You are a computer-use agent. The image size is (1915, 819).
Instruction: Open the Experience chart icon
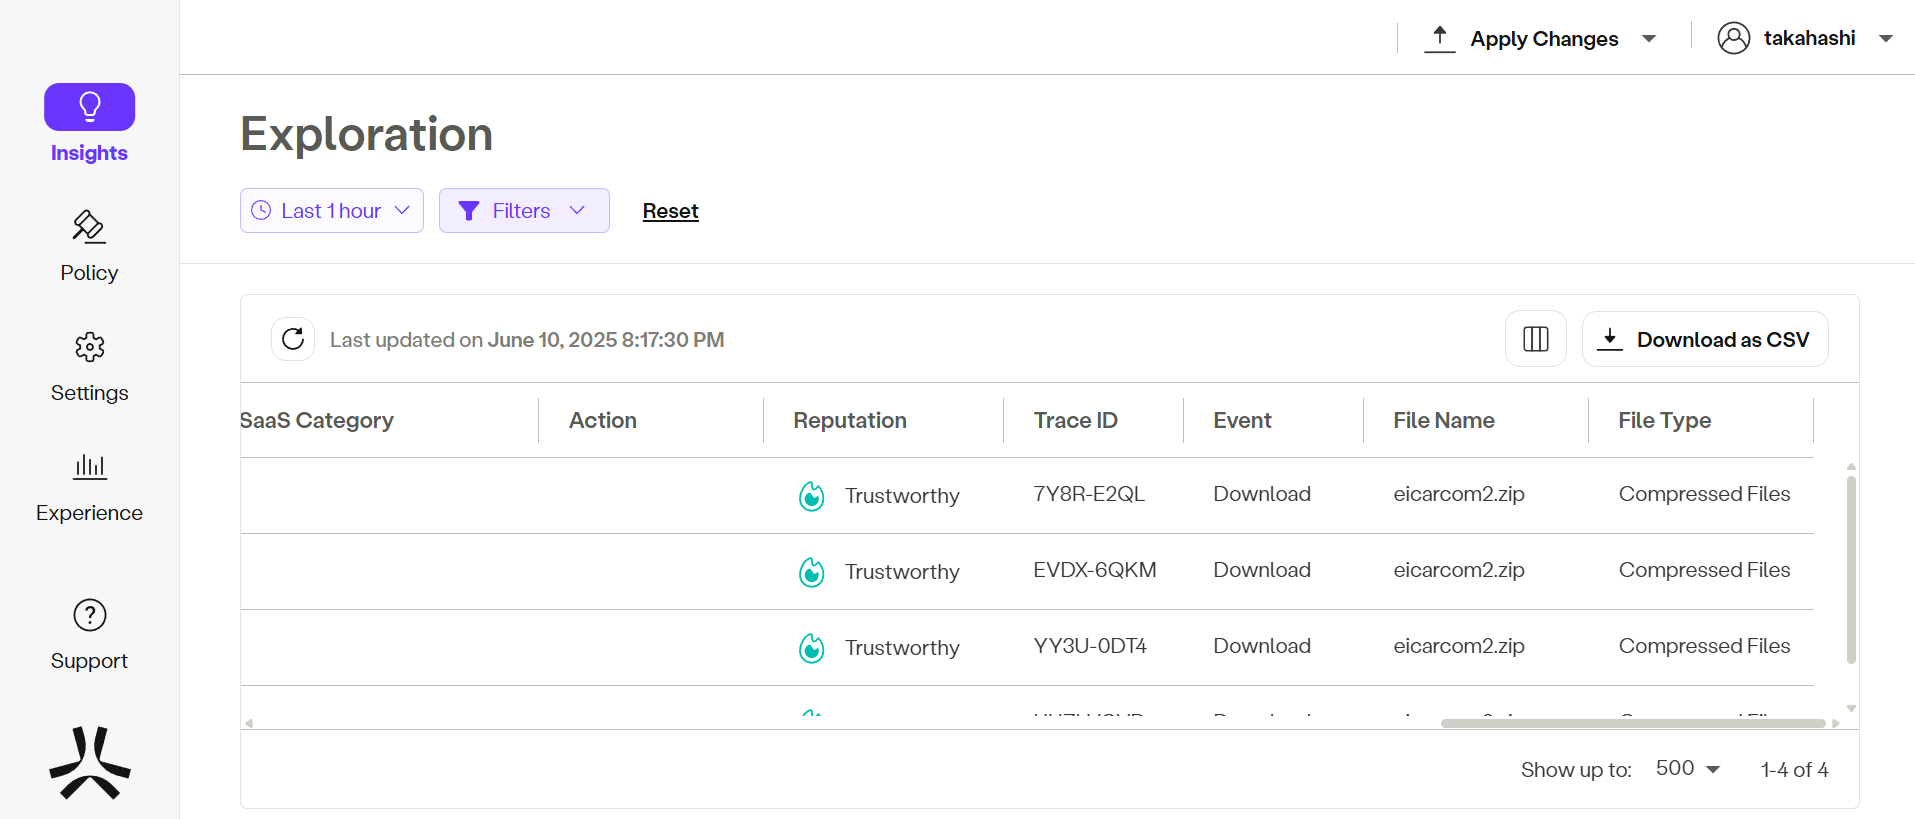[x=89, y=467]
